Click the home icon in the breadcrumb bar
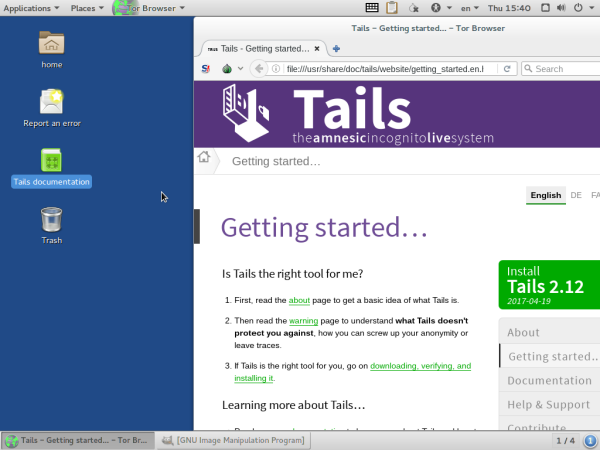Viewport: 600px width, 450px height. 204,157
